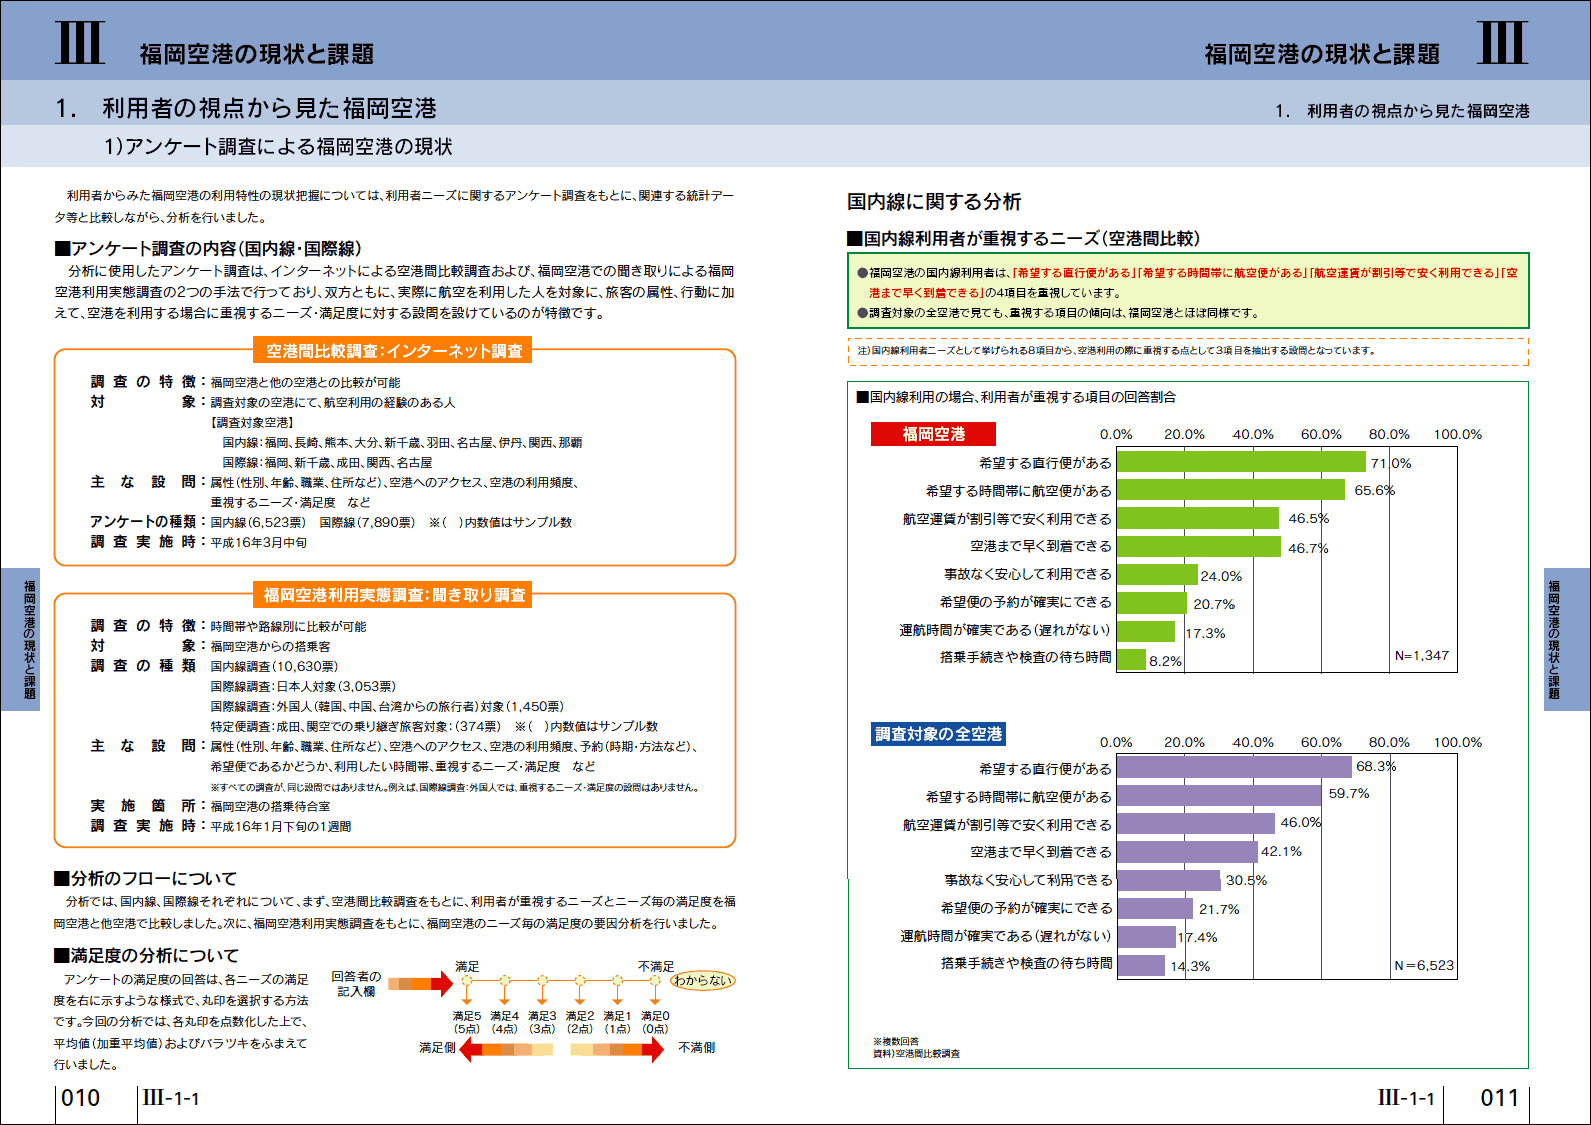1591x1125 pixels.
Task: Click the green bar for 希望する時間帯に航空便がある
Action: [1231, 490]
